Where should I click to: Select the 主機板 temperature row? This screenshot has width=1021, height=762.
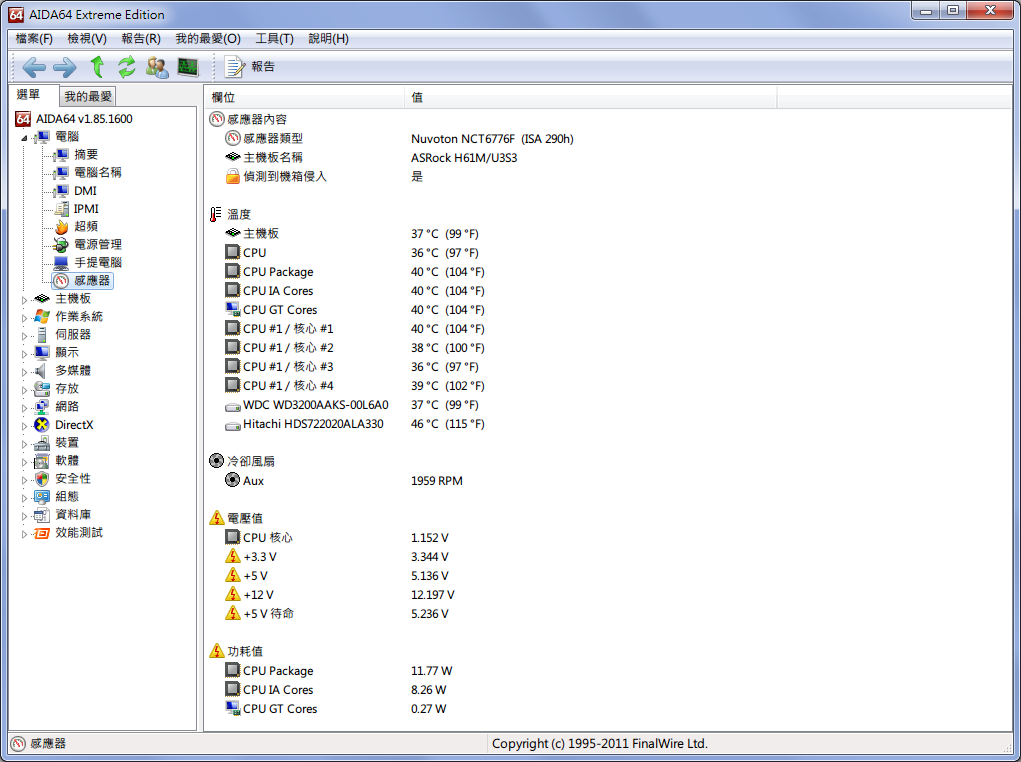point(352,233)
